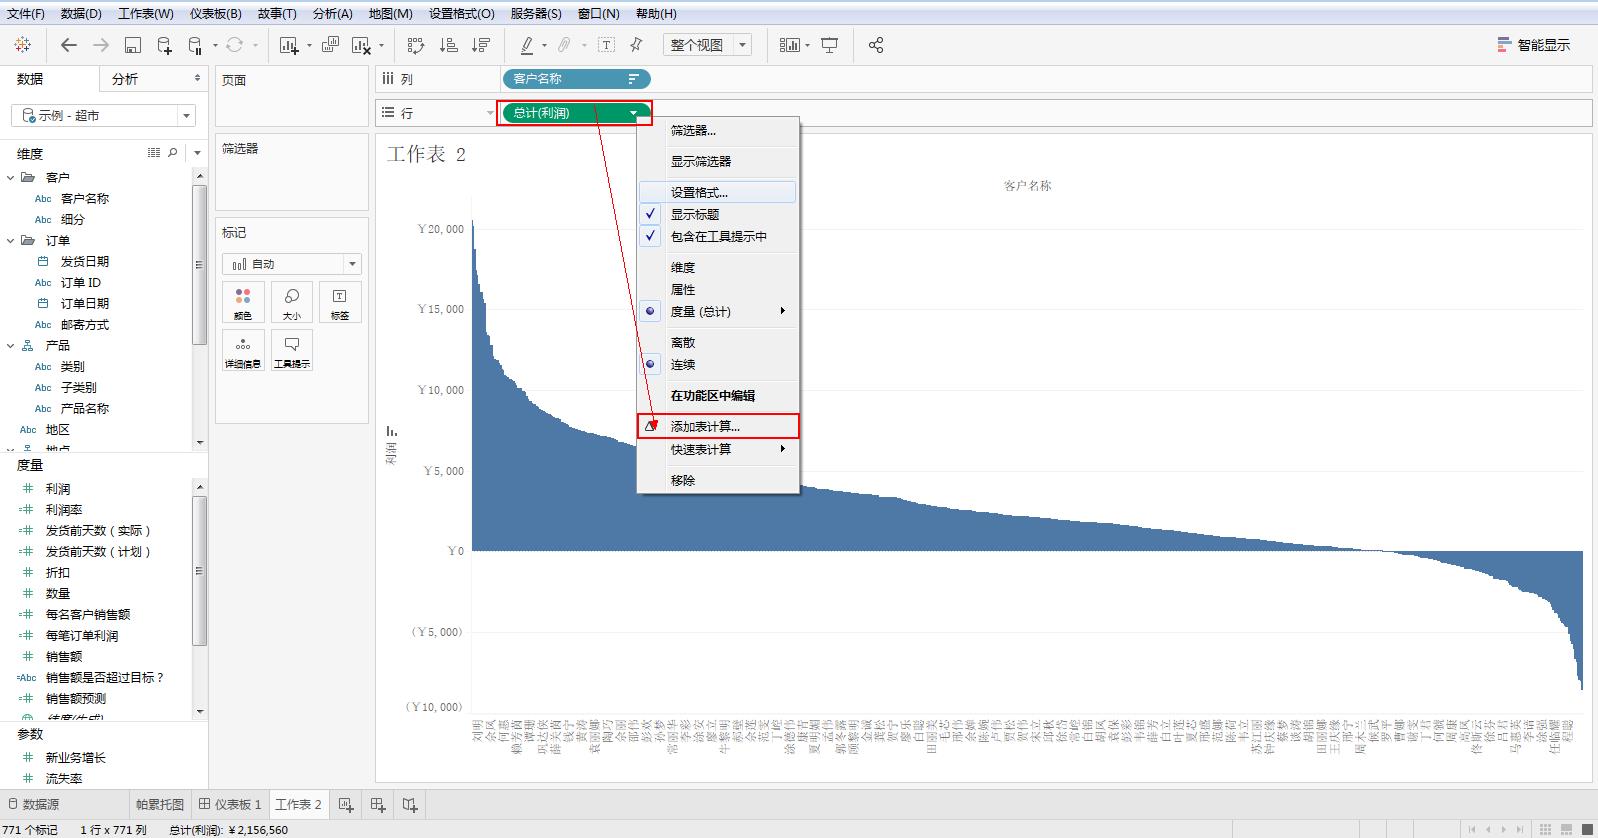Collapse the 产品 hierarchy in dimensions
The image size is (1598, 838).
click(x=11, y=345)
